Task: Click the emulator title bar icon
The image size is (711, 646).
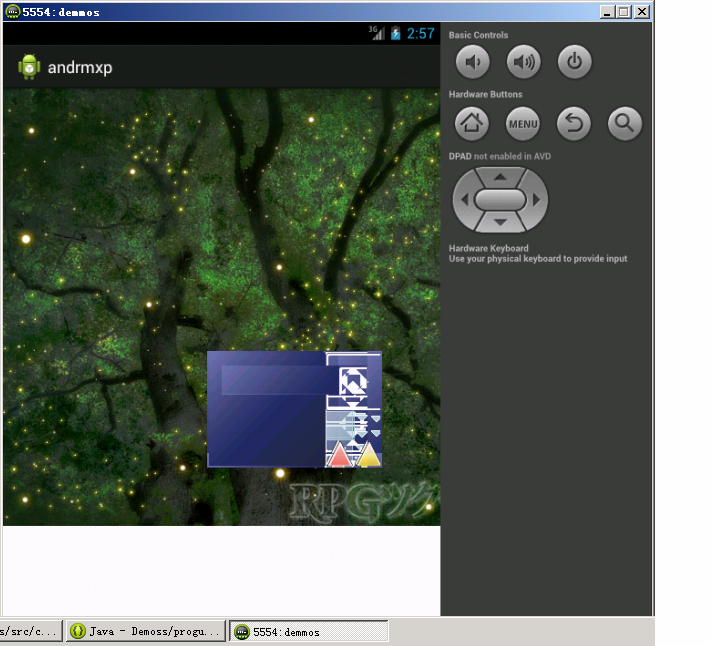Action: click(12, 12)
